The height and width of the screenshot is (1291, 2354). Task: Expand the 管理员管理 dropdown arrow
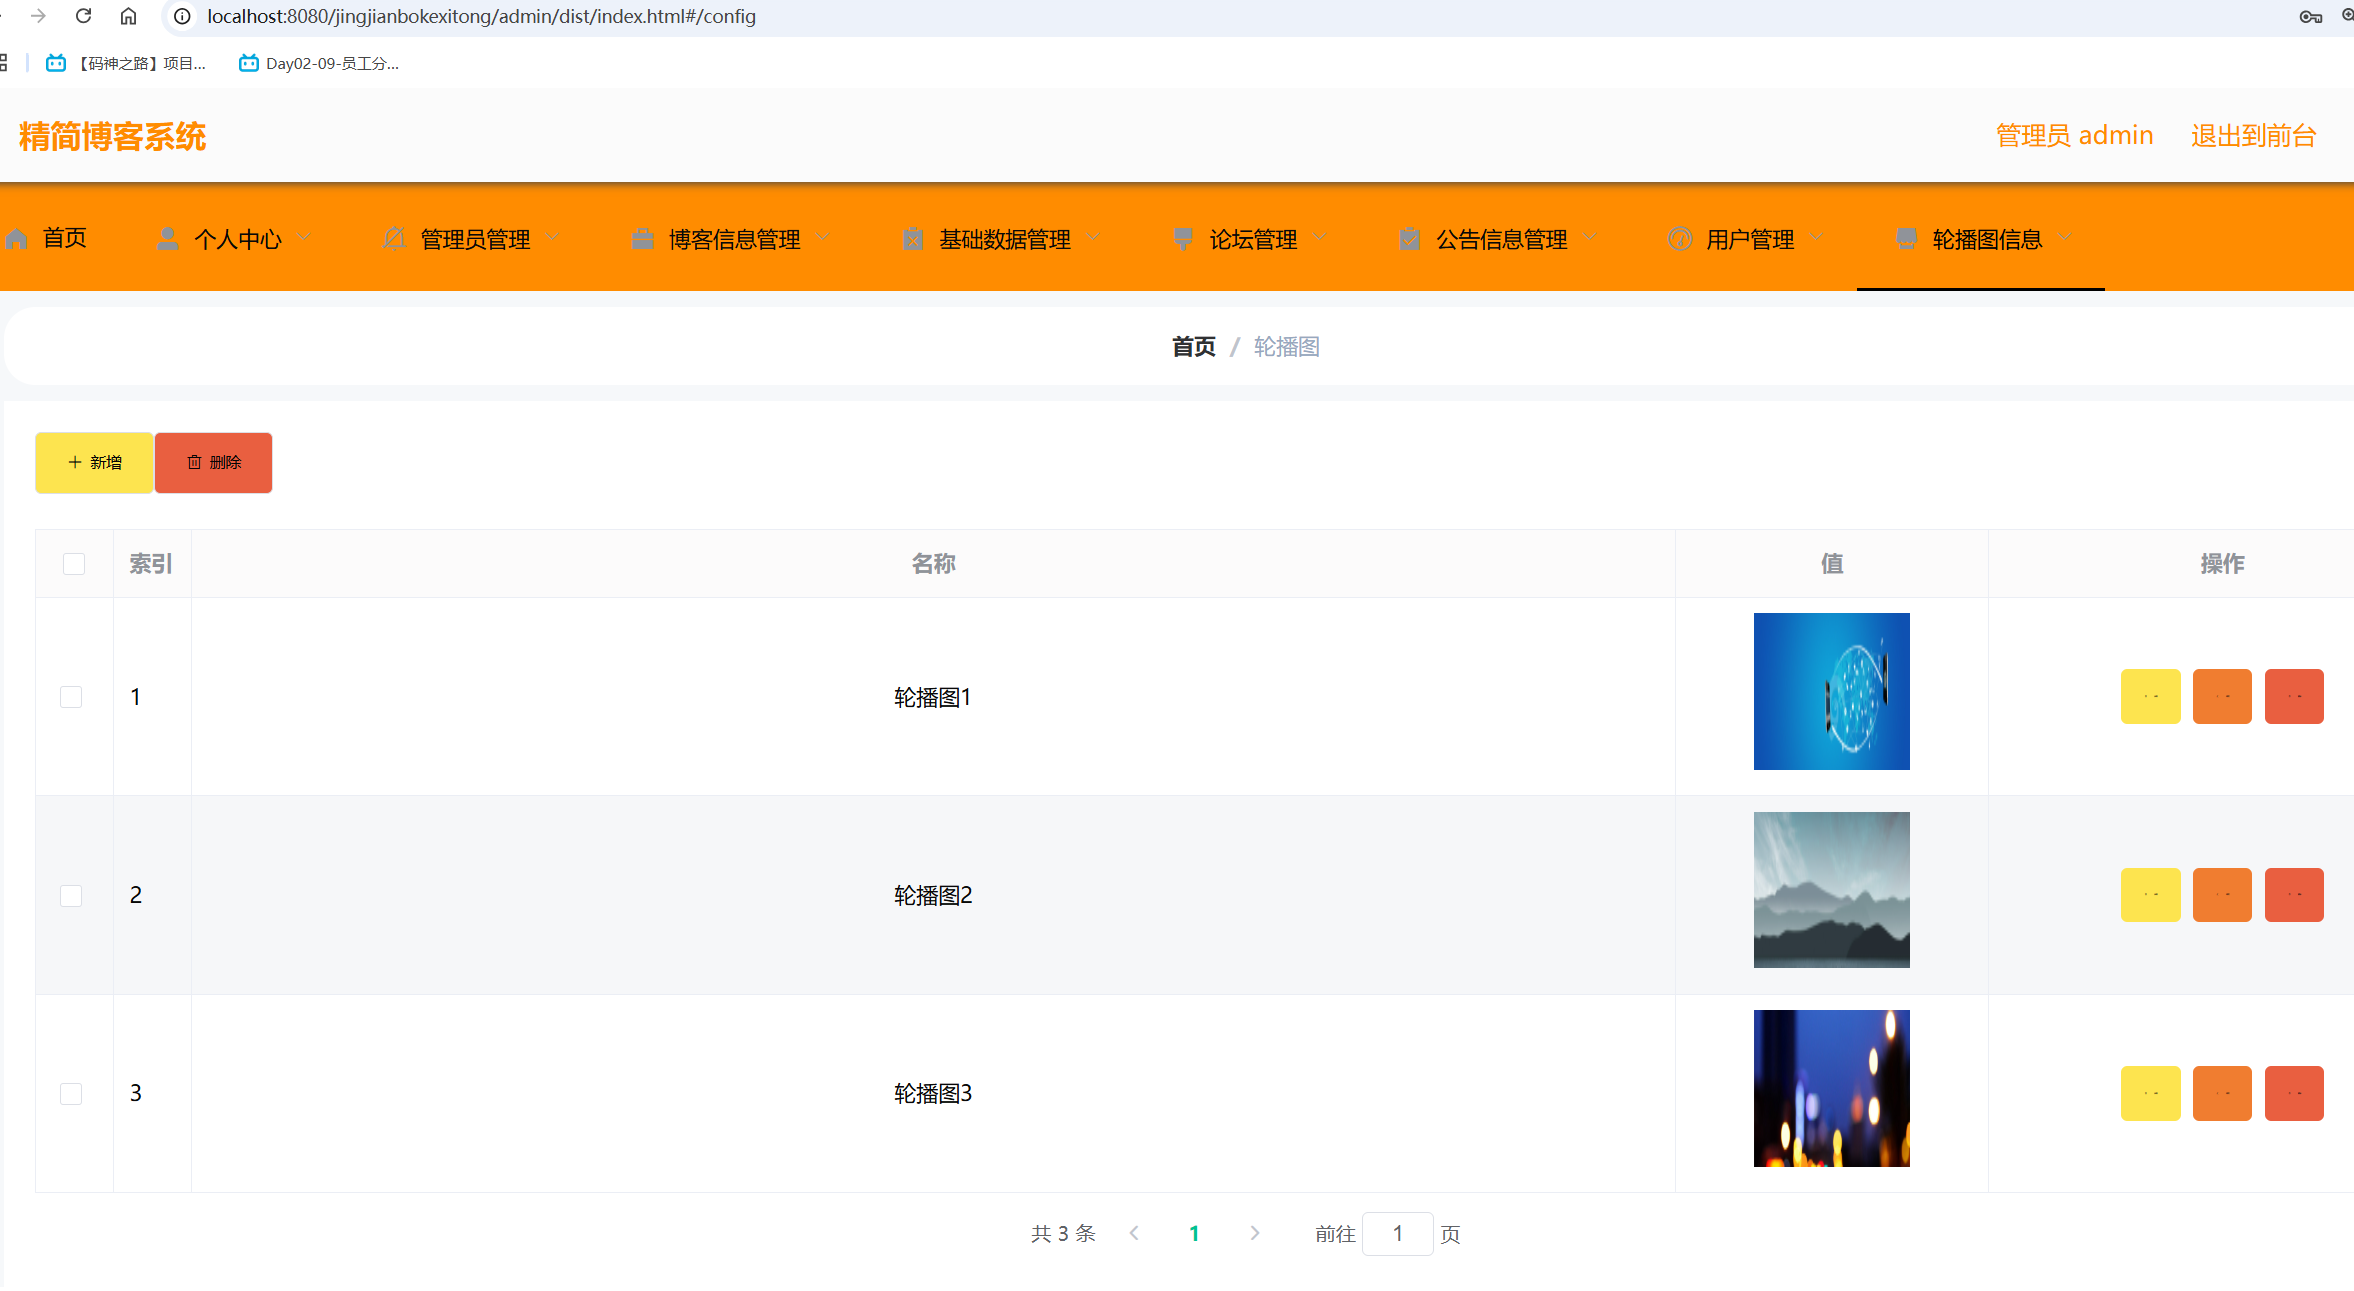(552, 238)
